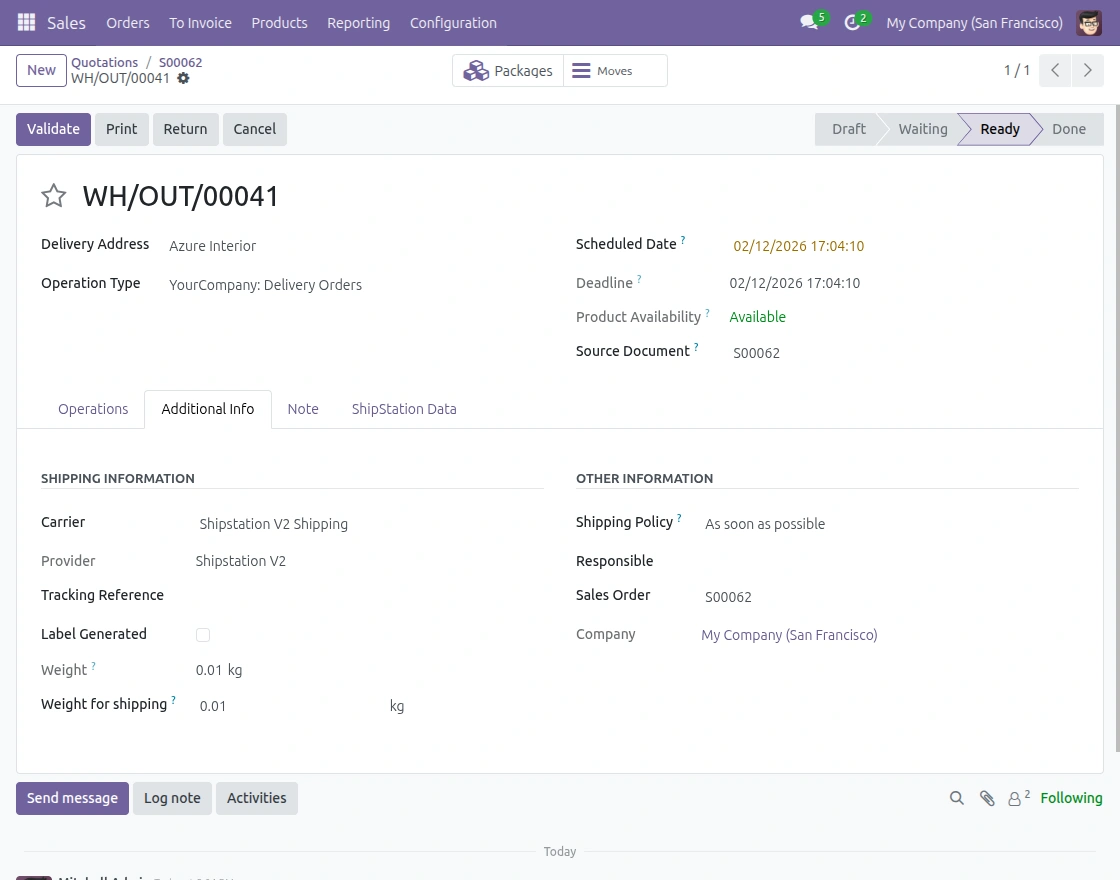Show followers person icon
The width and height of the screenshot is (1120, 880).
click(1014, 799)
